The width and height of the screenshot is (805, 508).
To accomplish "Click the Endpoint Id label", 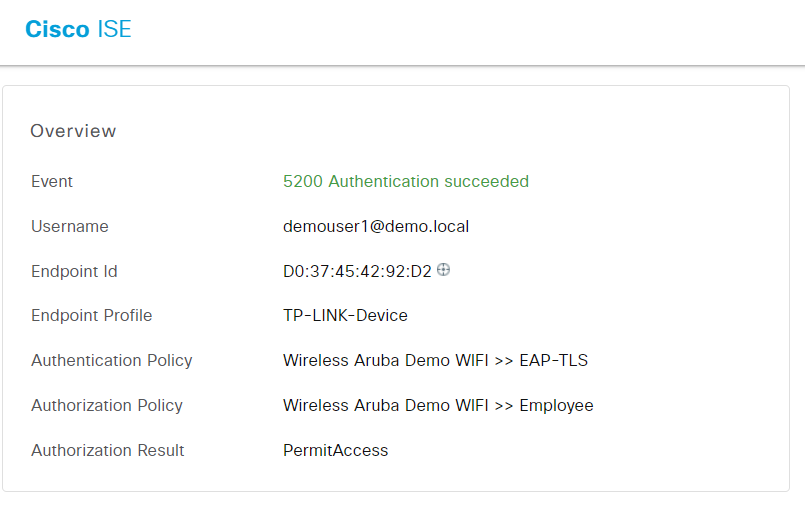I will (x=74, y=271).
